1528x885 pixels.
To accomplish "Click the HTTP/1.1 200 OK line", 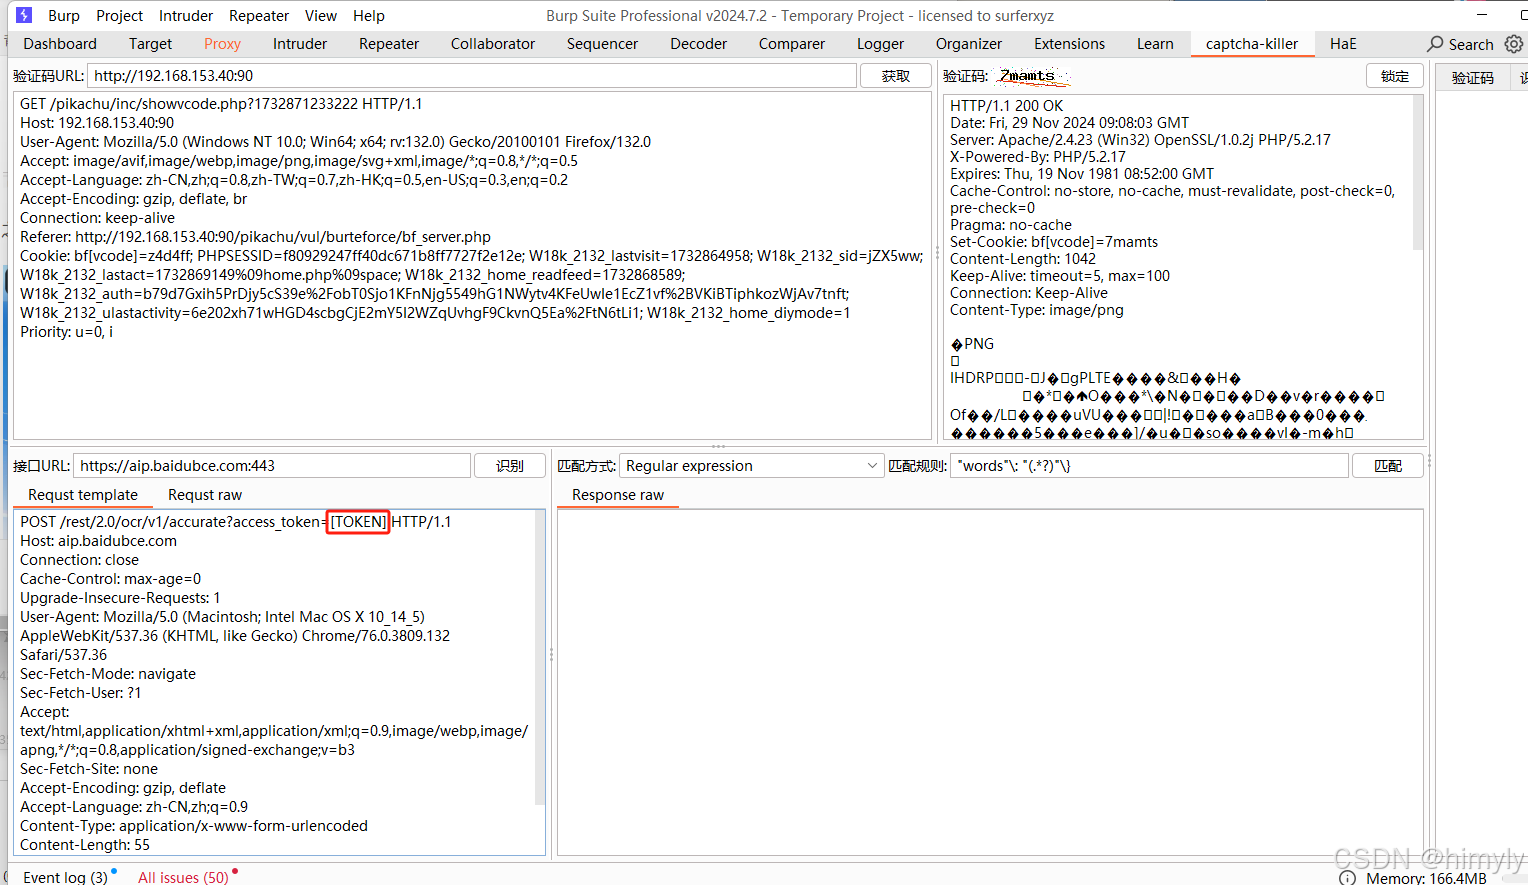I will (x=1006, y=106).
